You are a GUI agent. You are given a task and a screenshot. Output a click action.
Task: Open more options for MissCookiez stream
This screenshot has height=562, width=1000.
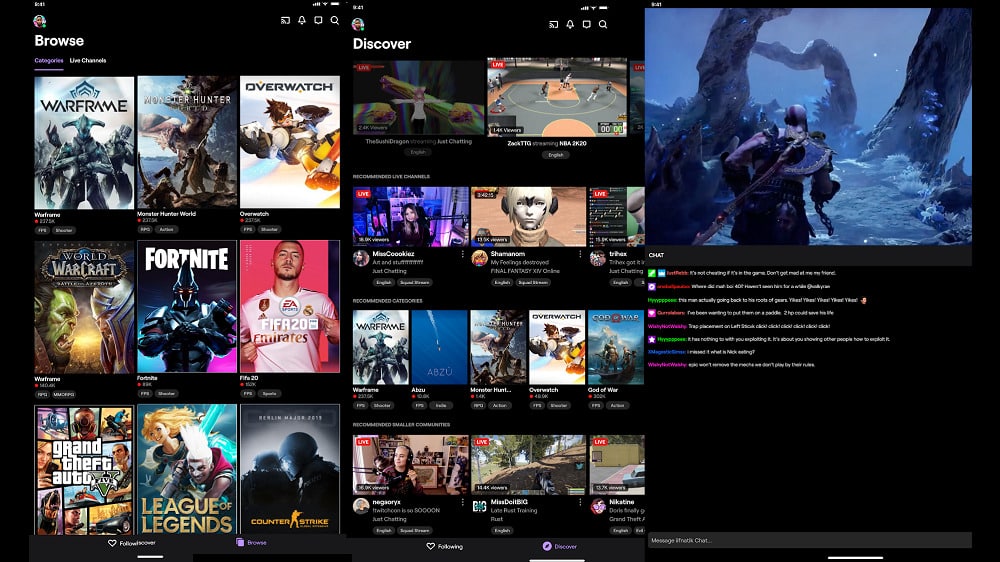coord(463,254)
